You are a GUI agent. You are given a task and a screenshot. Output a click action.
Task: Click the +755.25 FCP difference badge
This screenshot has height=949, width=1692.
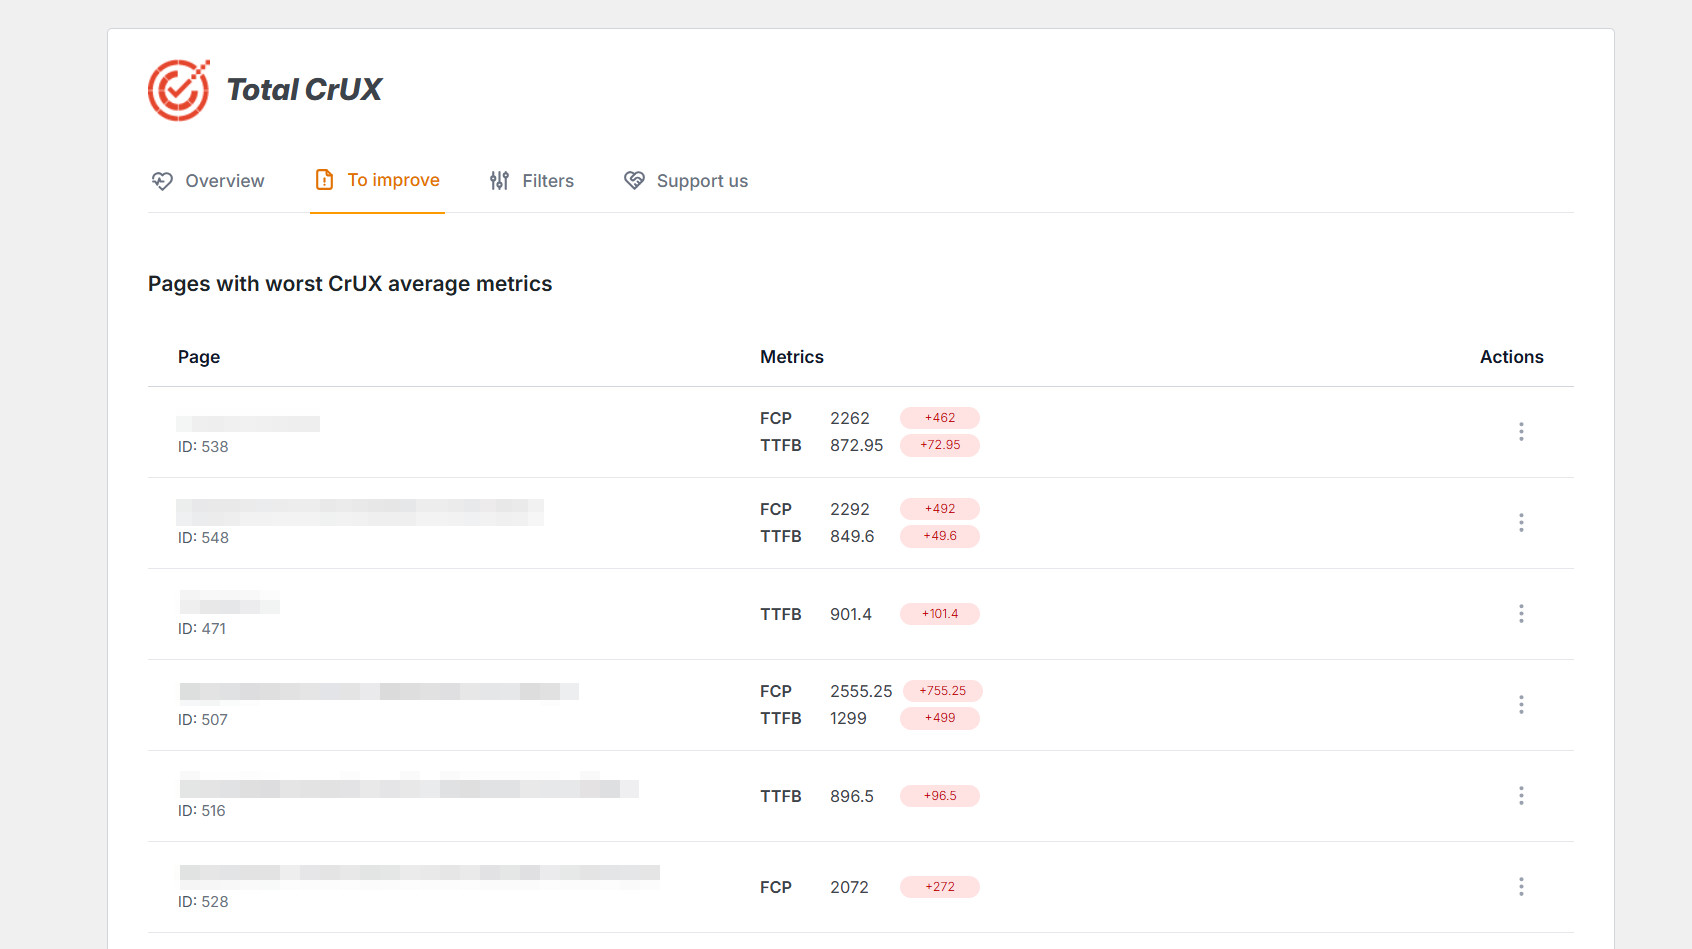(942, 691)
